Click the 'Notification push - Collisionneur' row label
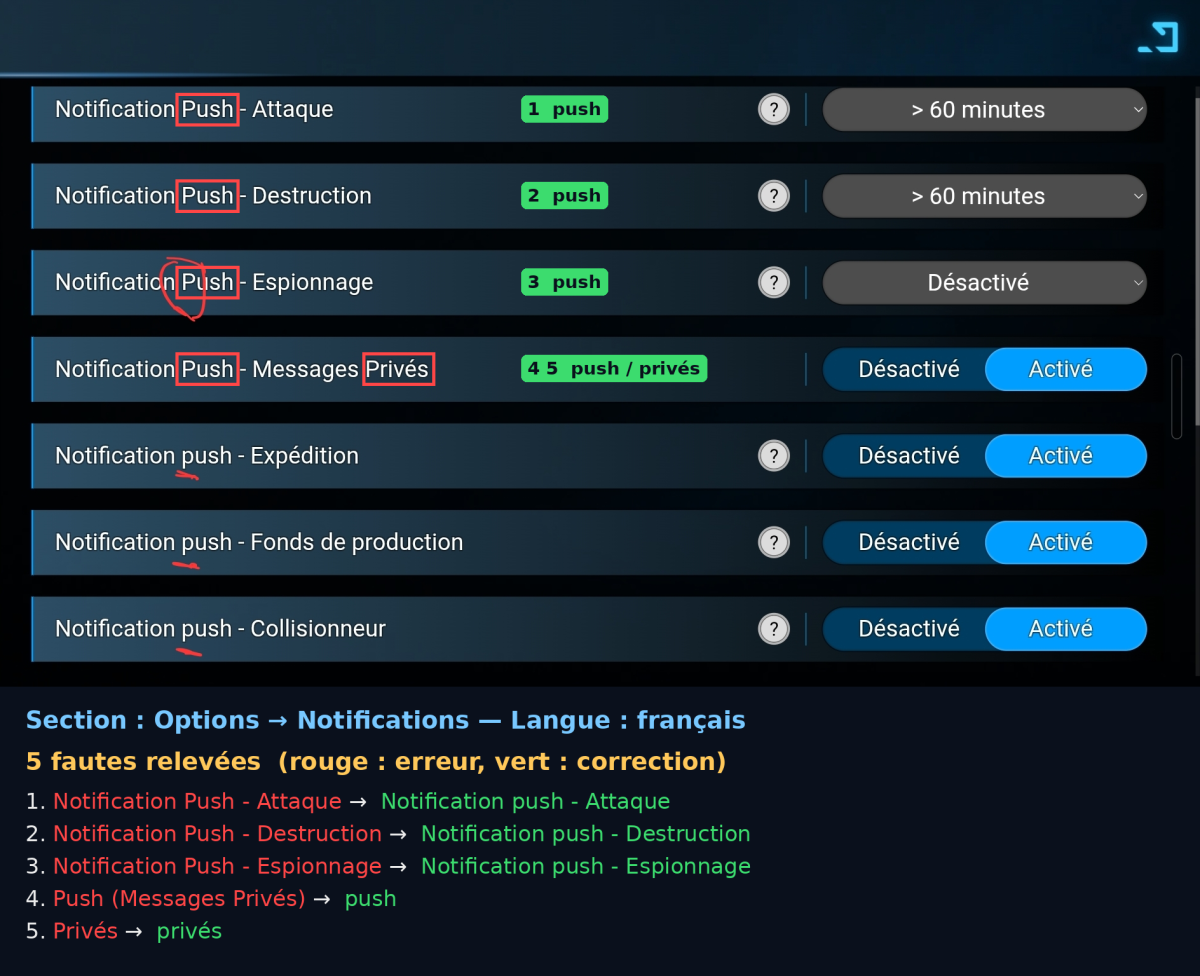This screenshot has width=1200, height=976. 220,629
